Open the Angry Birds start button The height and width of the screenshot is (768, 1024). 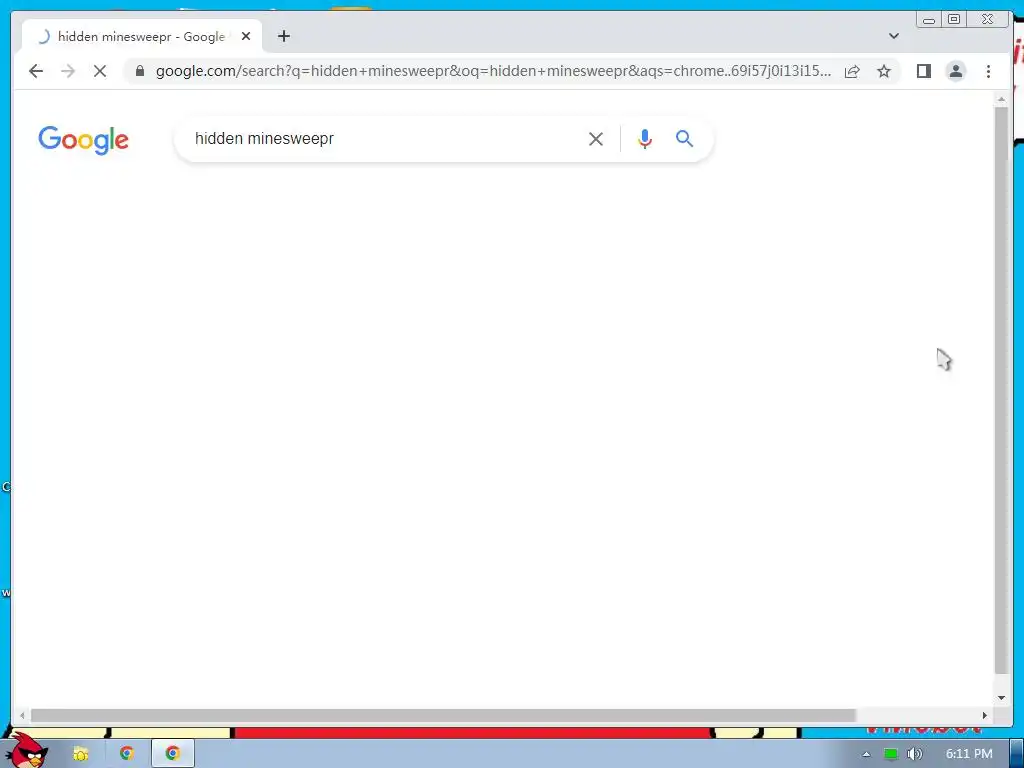click(27, 750)
